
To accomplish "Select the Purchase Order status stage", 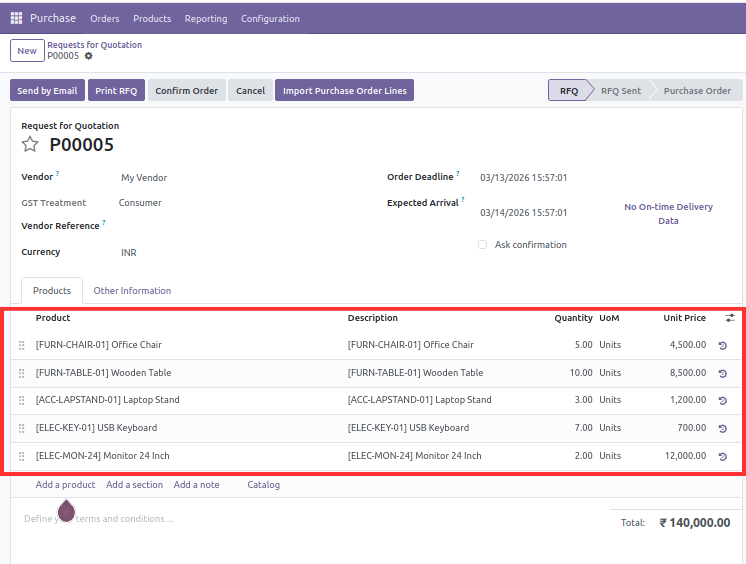I will [697, 90].
